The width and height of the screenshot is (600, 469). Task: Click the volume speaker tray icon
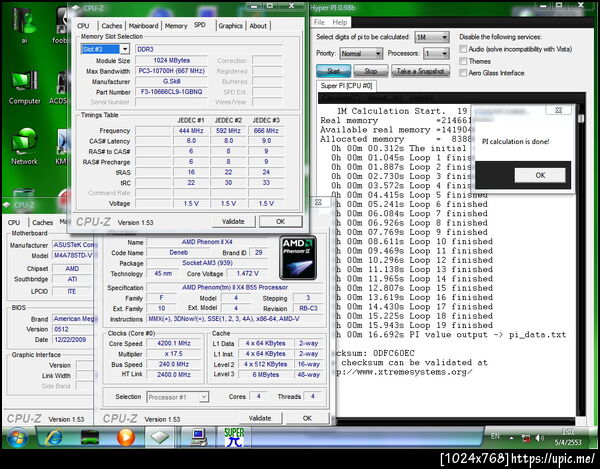pos(540,438)
